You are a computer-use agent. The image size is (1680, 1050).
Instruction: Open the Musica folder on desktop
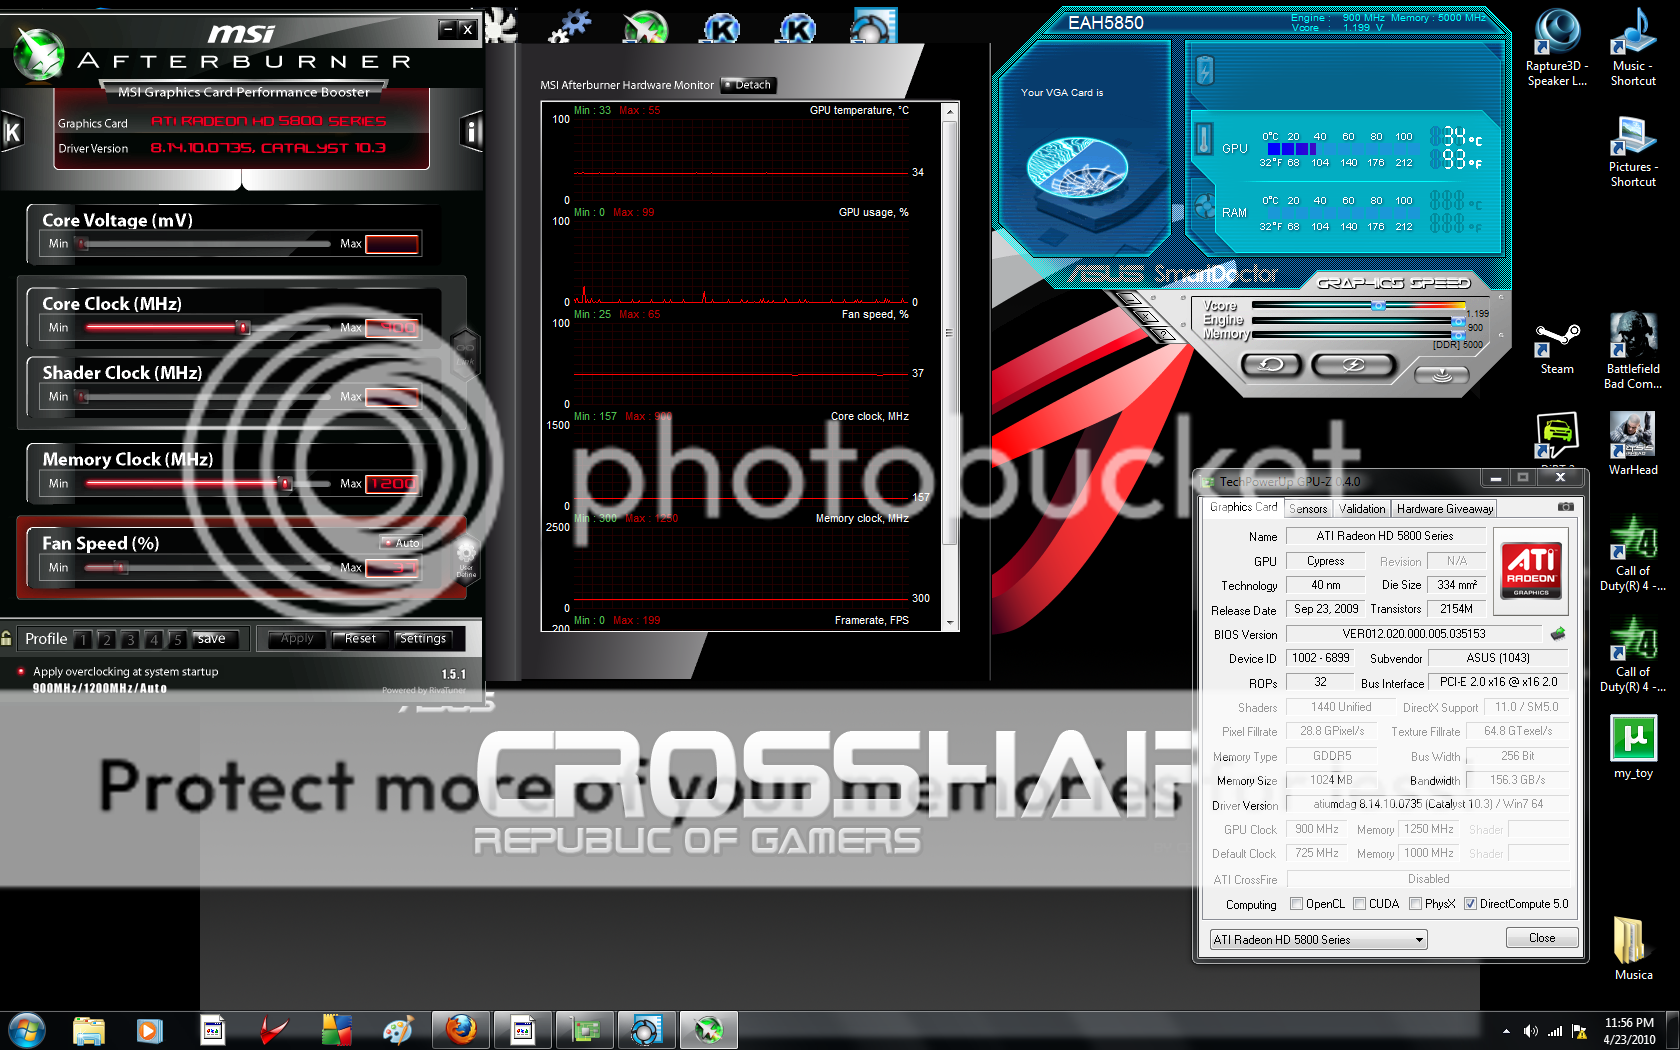click(x=1633, y=948)
